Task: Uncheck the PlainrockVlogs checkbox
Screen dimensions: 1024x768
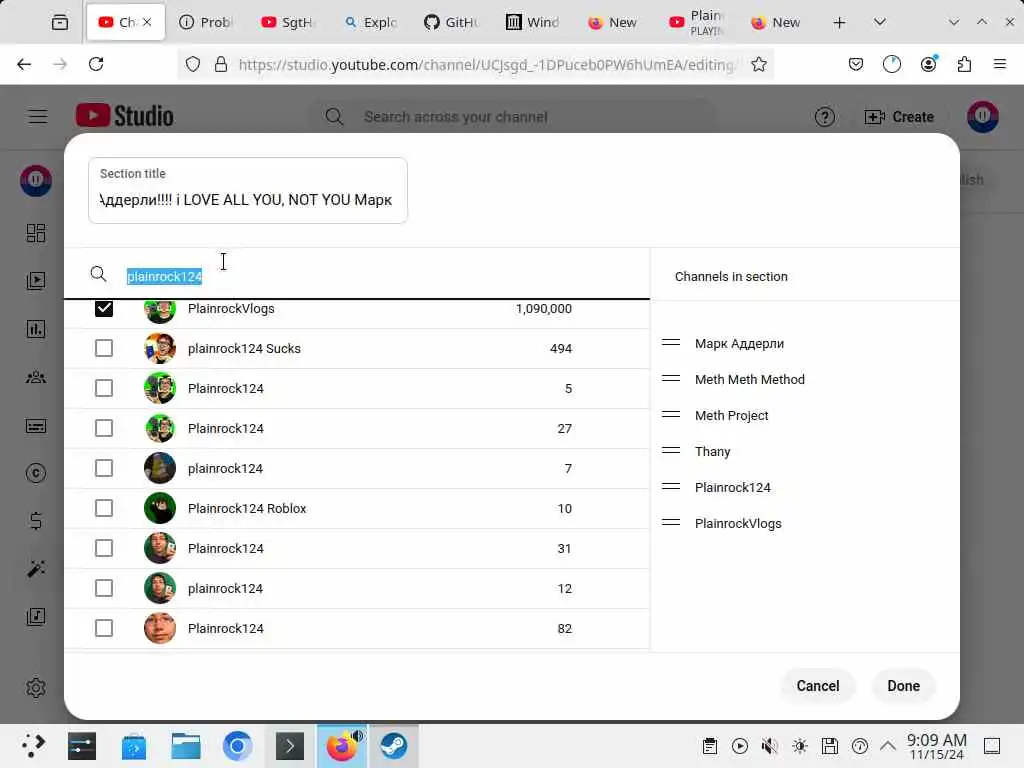Action: 104,308
